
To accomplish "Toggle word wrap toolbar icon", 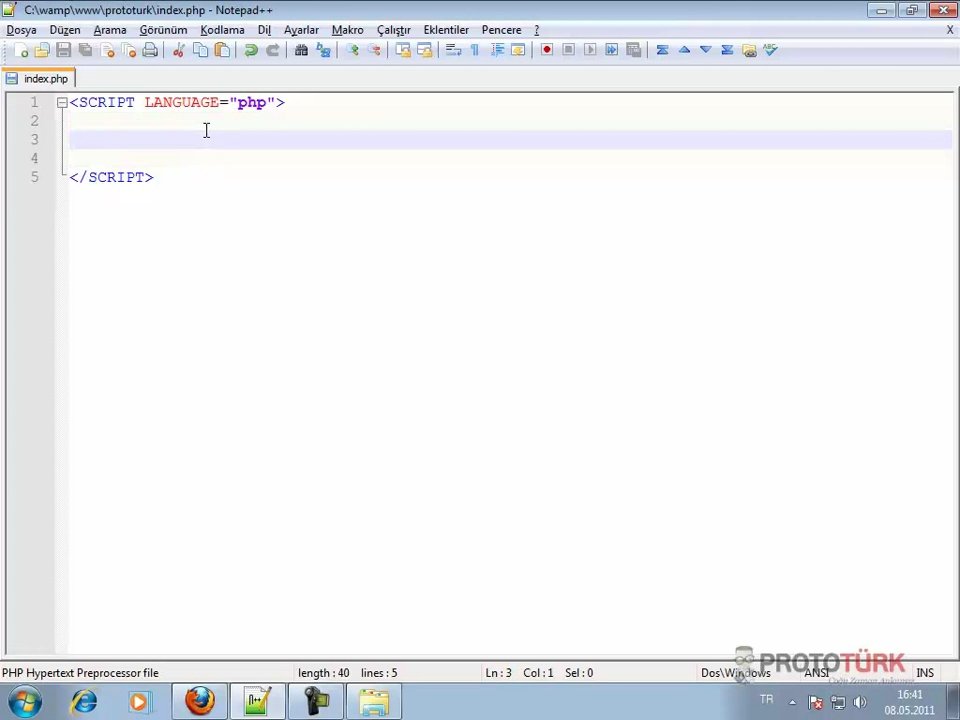I will [453, 50].
